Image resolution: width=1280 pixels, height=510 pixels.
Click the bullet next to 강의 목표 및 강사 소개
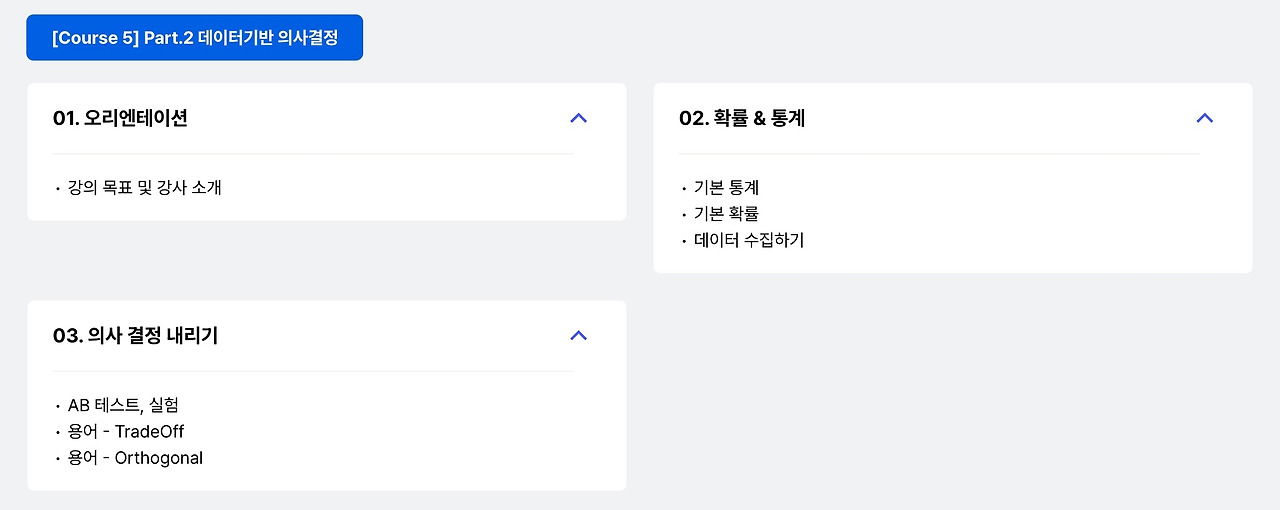[58, 188]
